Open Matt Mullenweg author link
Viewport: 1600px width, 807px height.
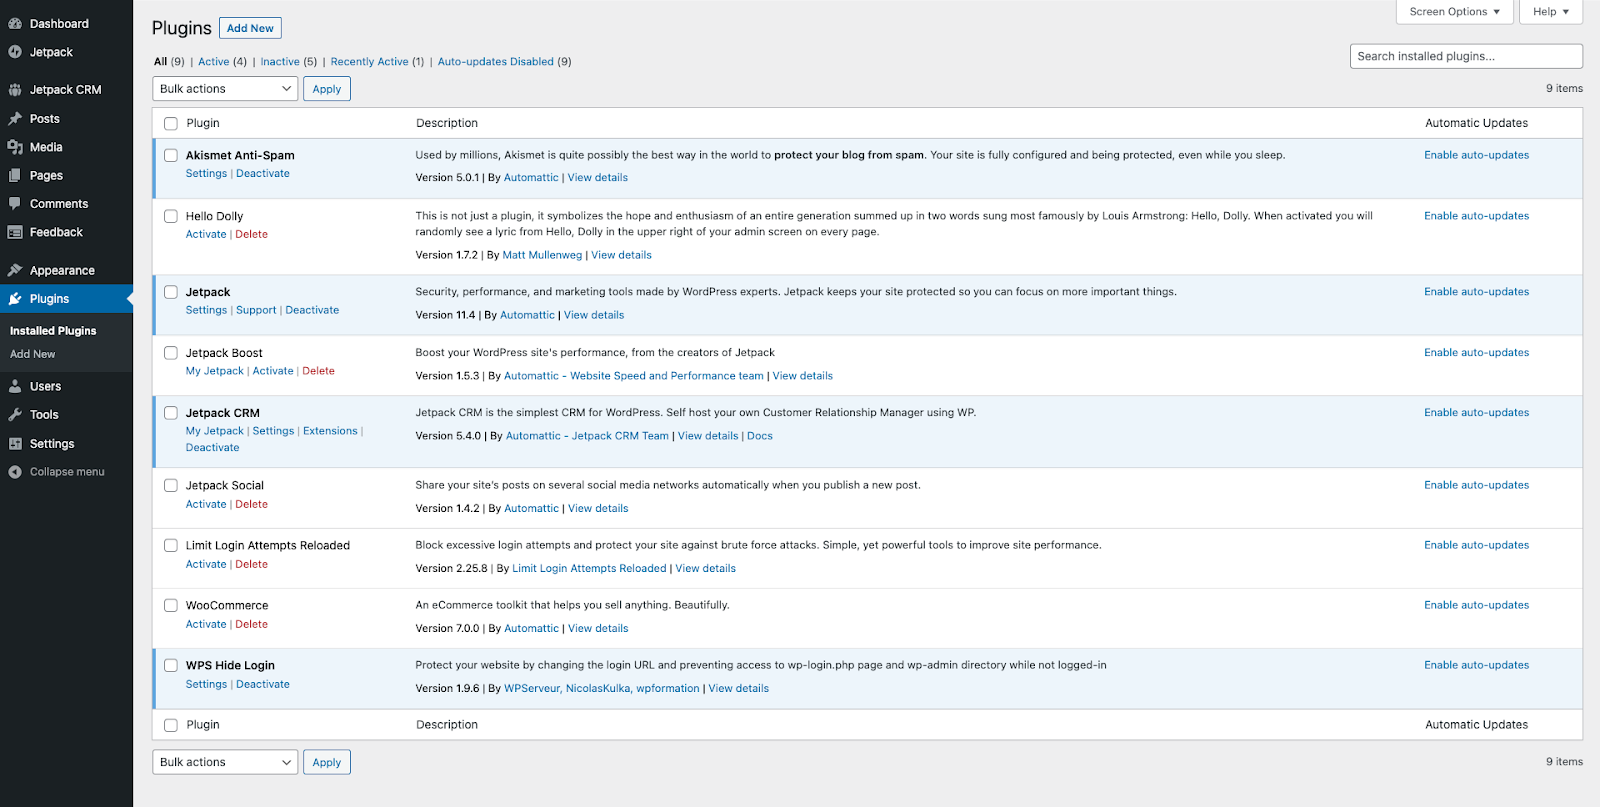[x=542, y=255]
